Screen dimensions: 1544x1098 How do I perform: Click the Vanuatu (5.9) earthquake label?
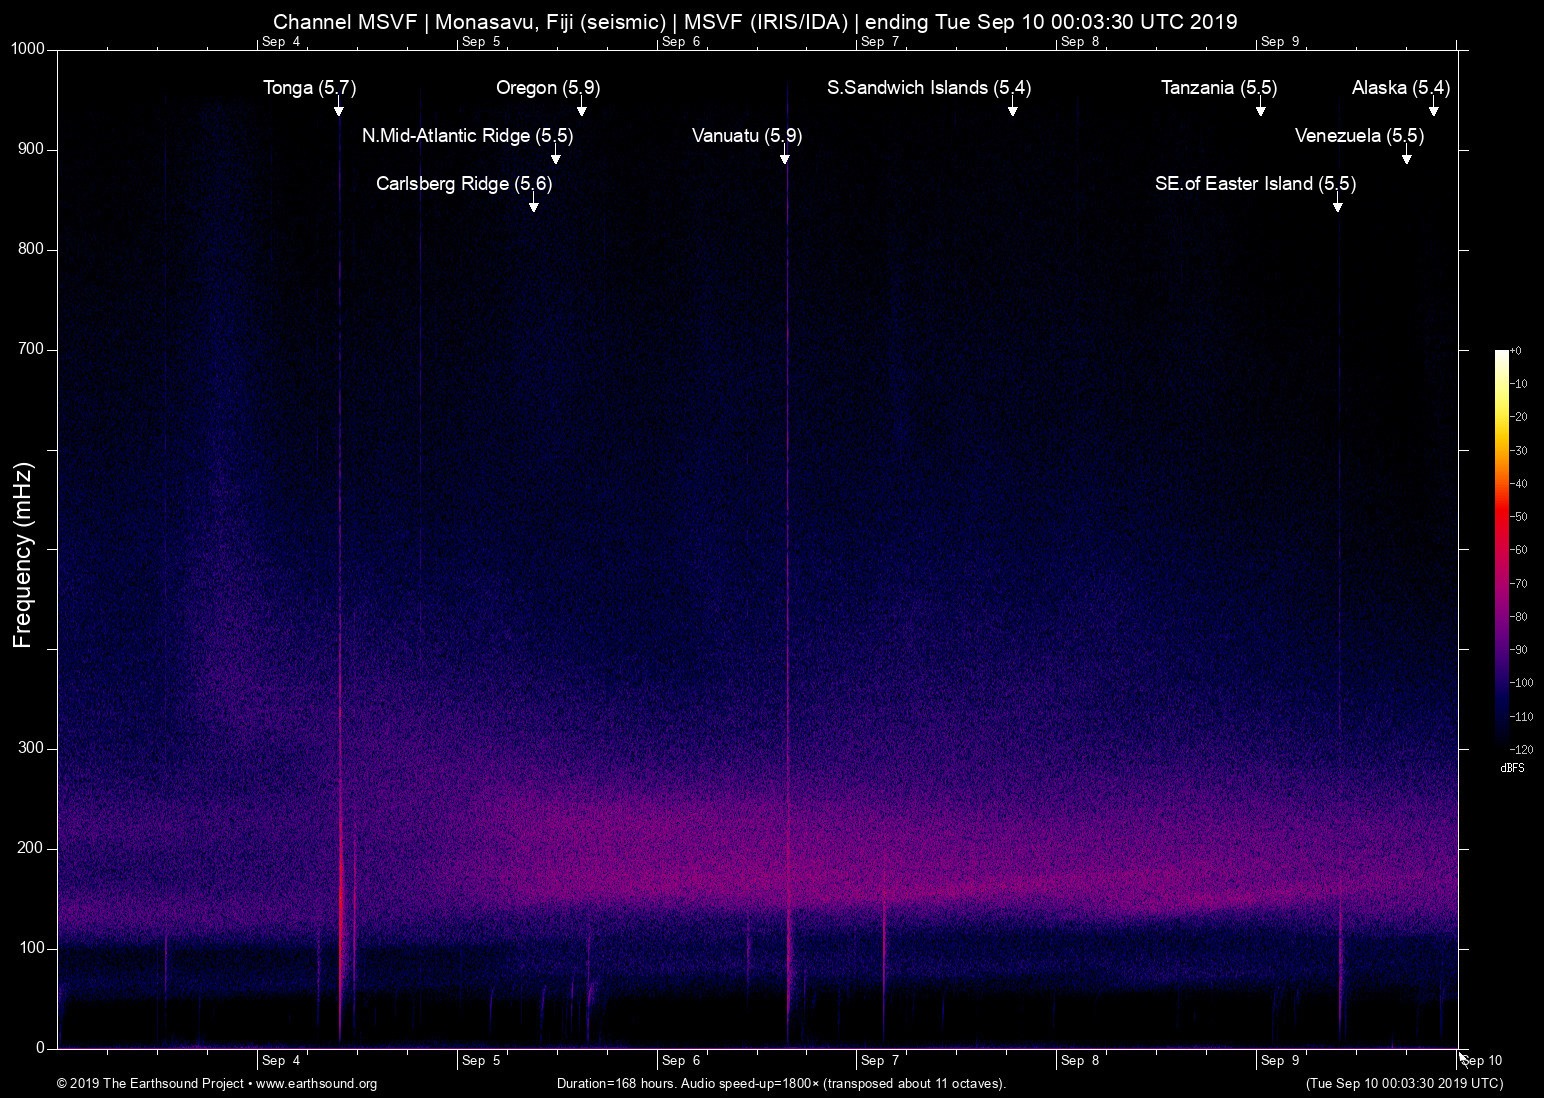pos(747,136)
